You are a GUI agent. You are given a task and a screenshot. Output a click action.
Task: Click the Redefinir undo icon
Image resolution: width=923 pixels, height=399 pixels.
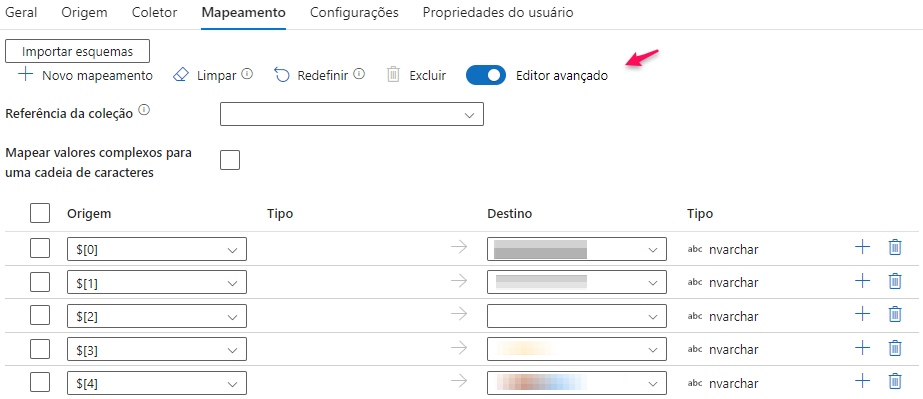pos(282,75)
